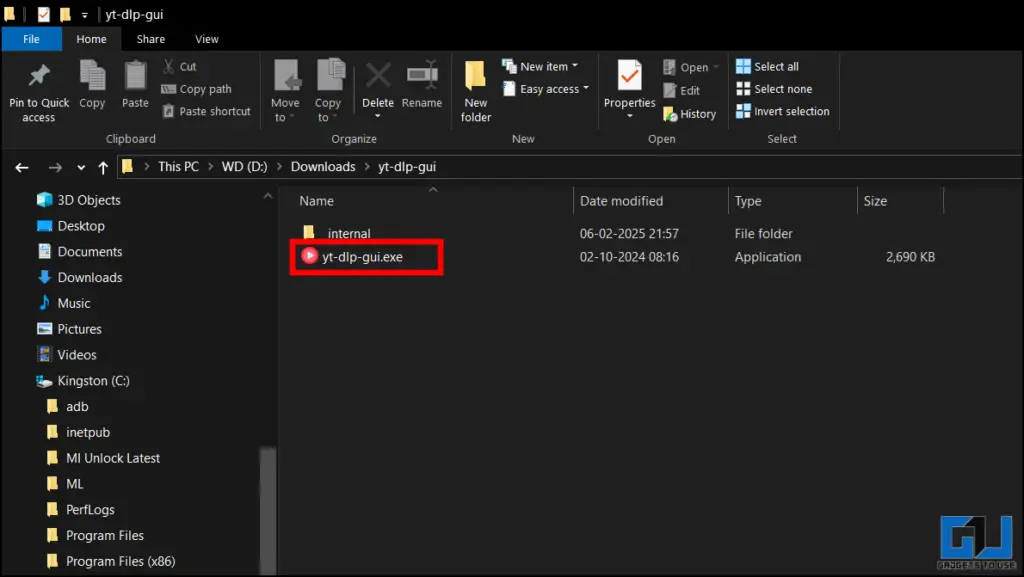The width and height of the screenshot is (1024, 577).
Task: Click the navigation pane scrollbar thumb
Action: (x=268, y=510)
